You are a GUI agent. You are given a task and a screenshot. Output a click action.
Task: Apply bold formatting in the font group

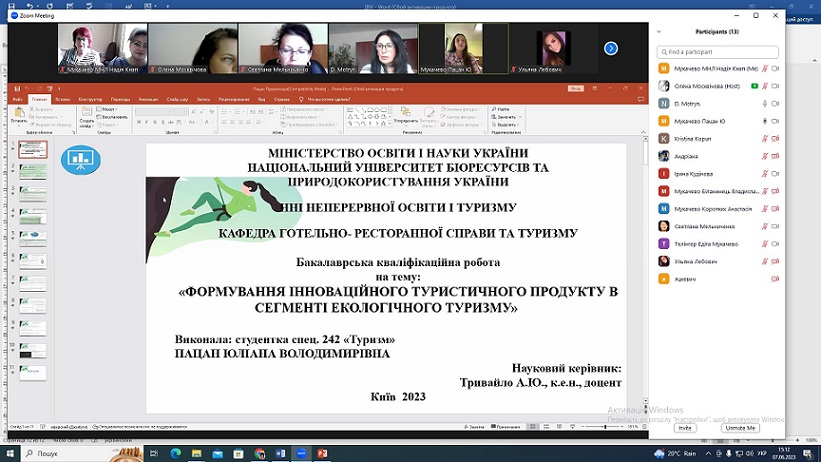click(139, 122)
